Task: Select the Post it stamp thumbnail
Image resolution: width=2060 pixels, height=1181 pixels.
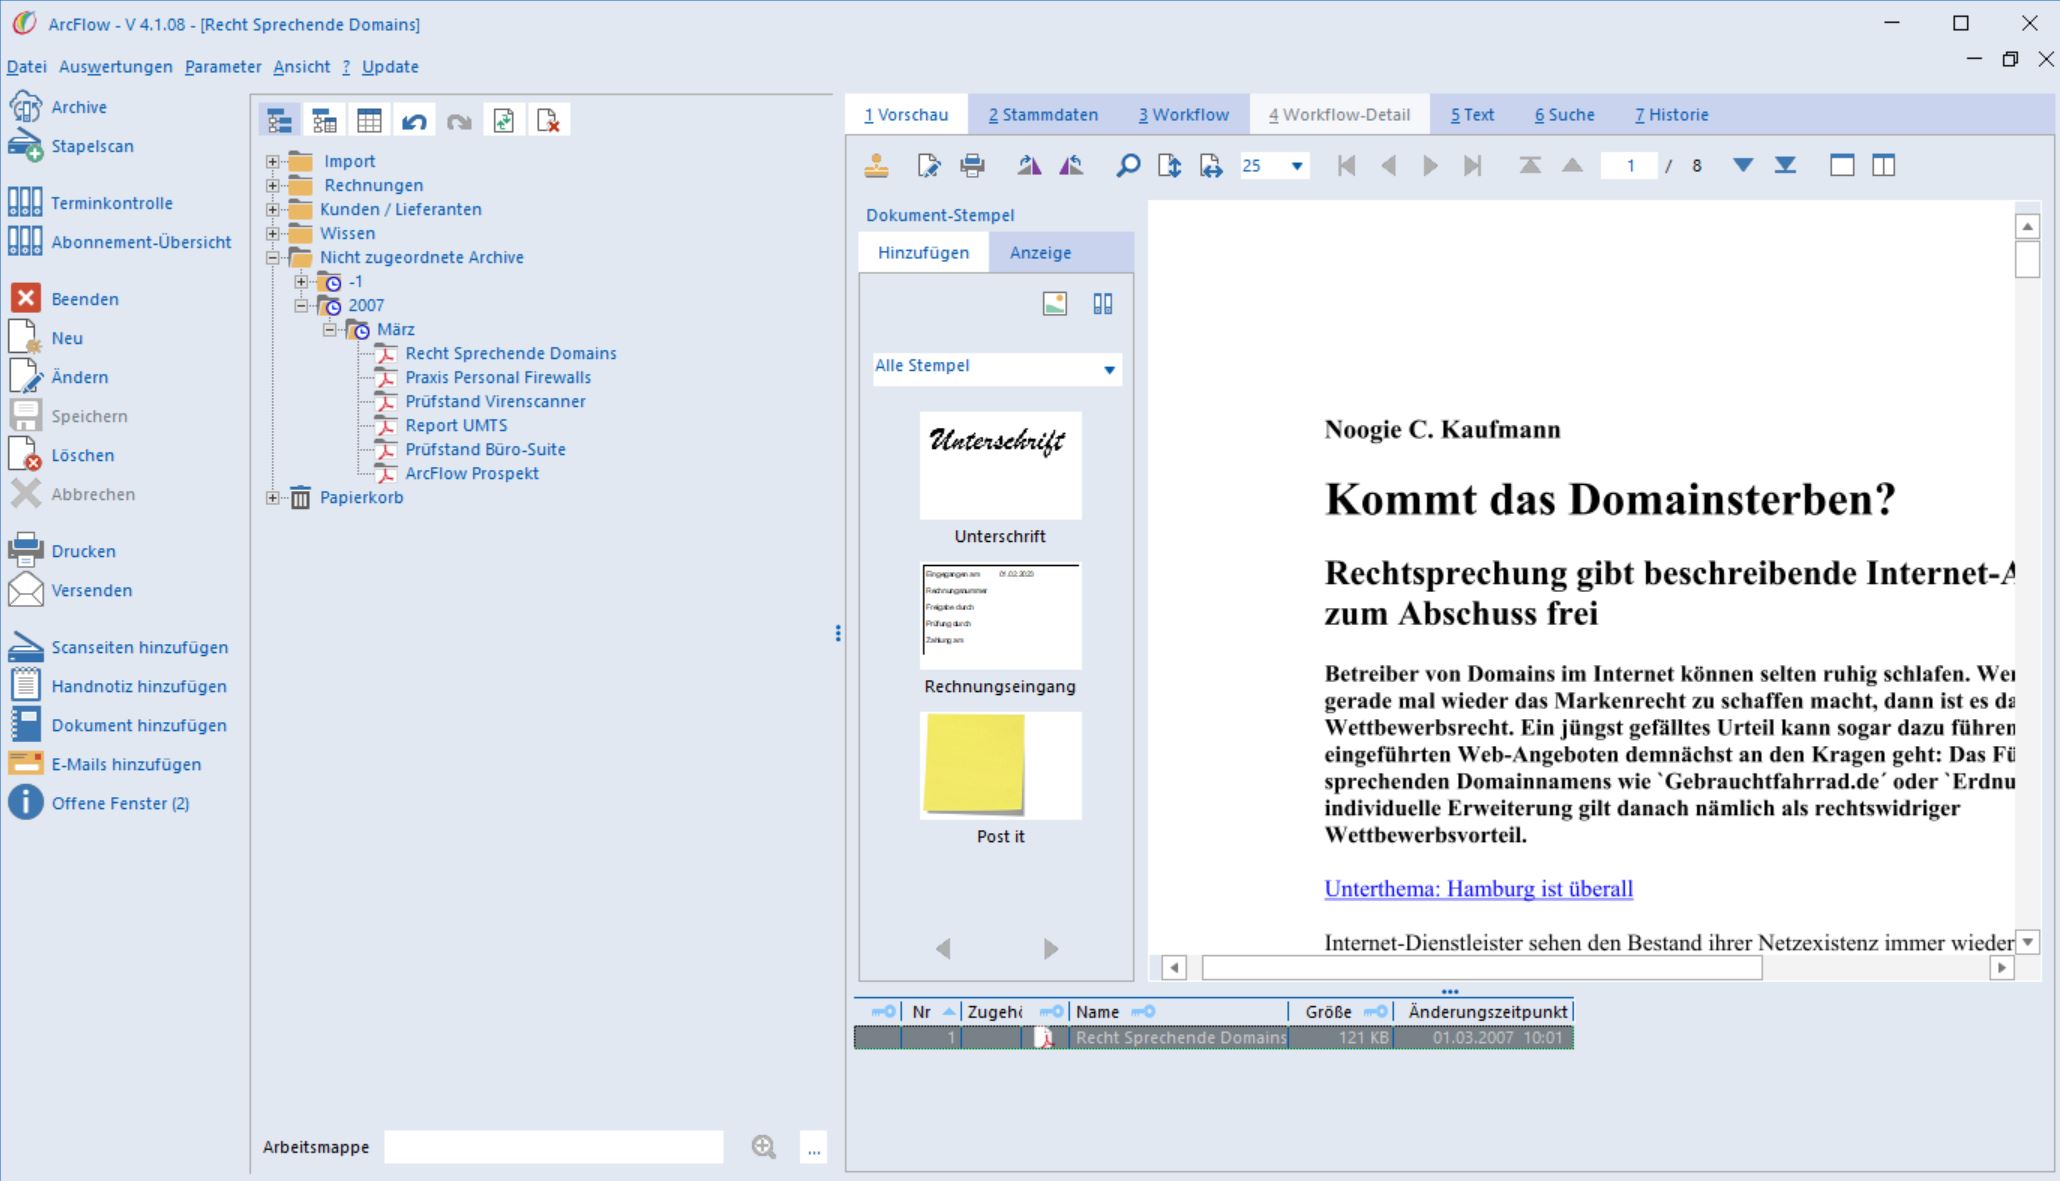Action: (1000, 766)
